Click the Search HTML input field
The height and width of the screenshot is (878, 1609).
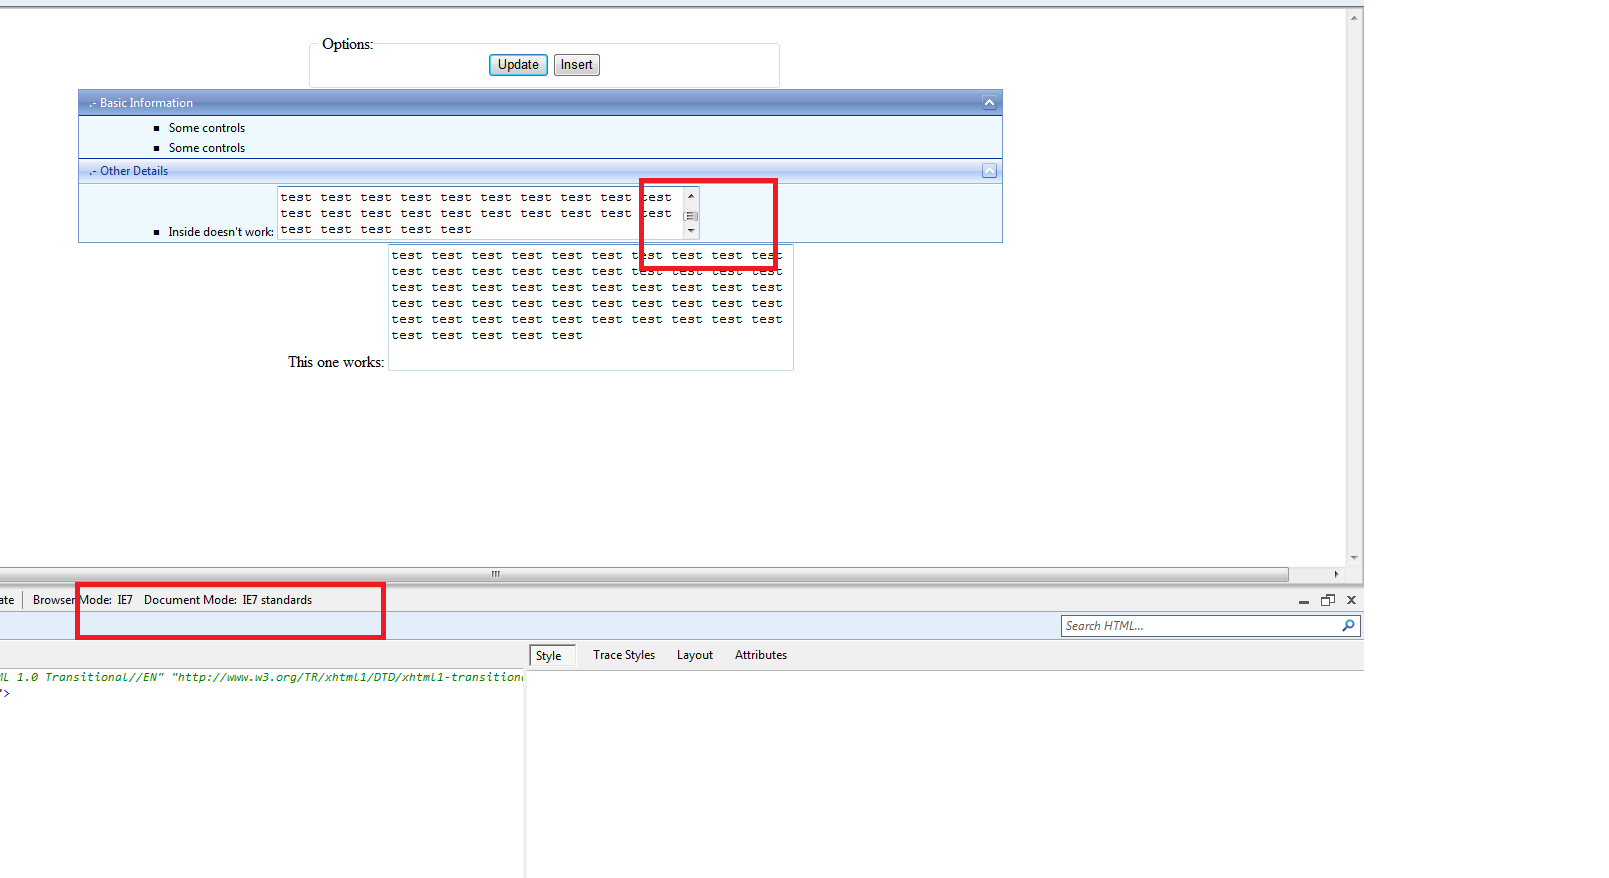tap(1201, 626)
